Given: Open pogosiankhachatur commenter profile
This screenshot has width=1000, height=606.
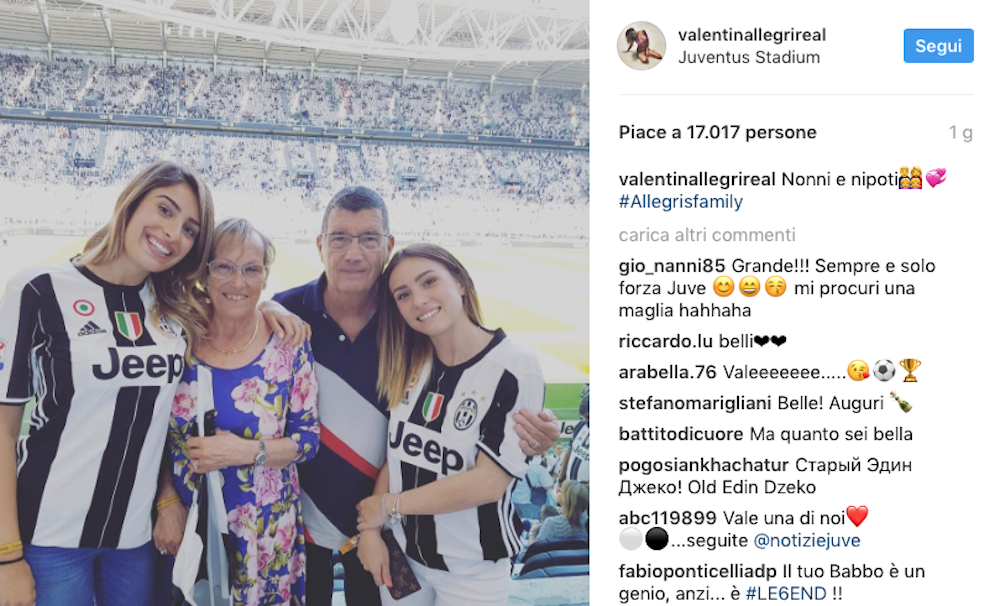Looking at the screenshot, I should pyautogui.click(x=703, y=465).
